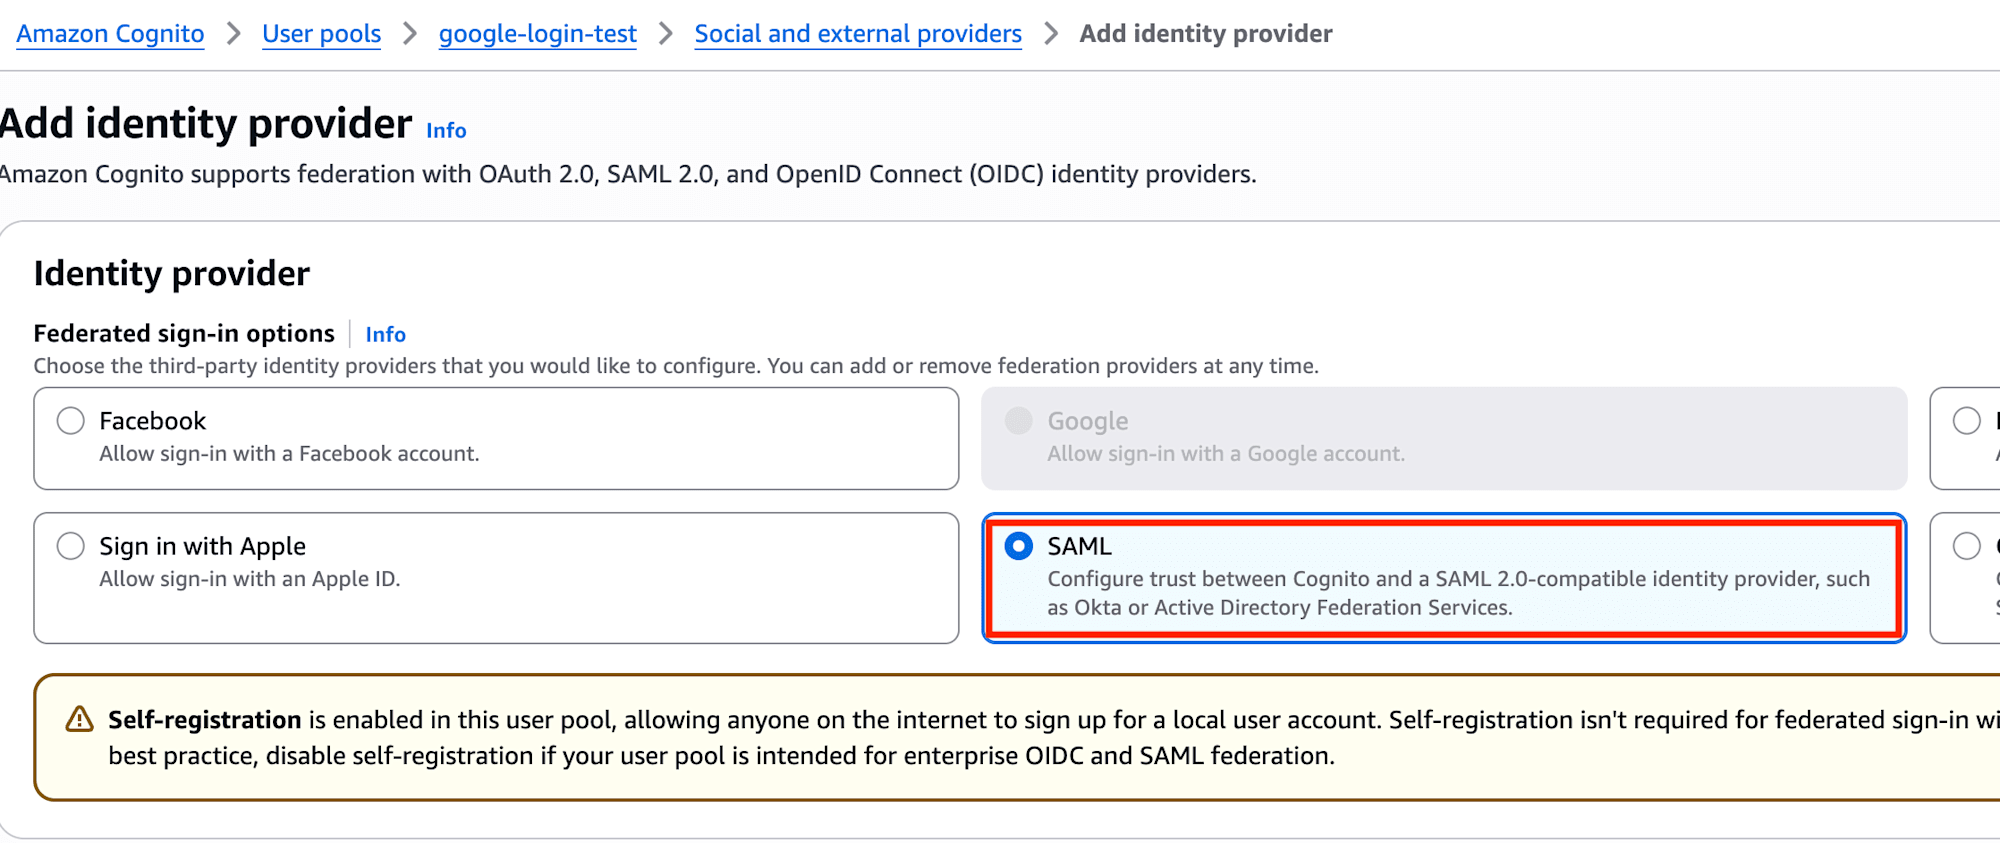Image resolution: width=2000 pixels, height=843 pixels.
Task: Select the Sign in with Apple radio button
Action: coord(70,546)
